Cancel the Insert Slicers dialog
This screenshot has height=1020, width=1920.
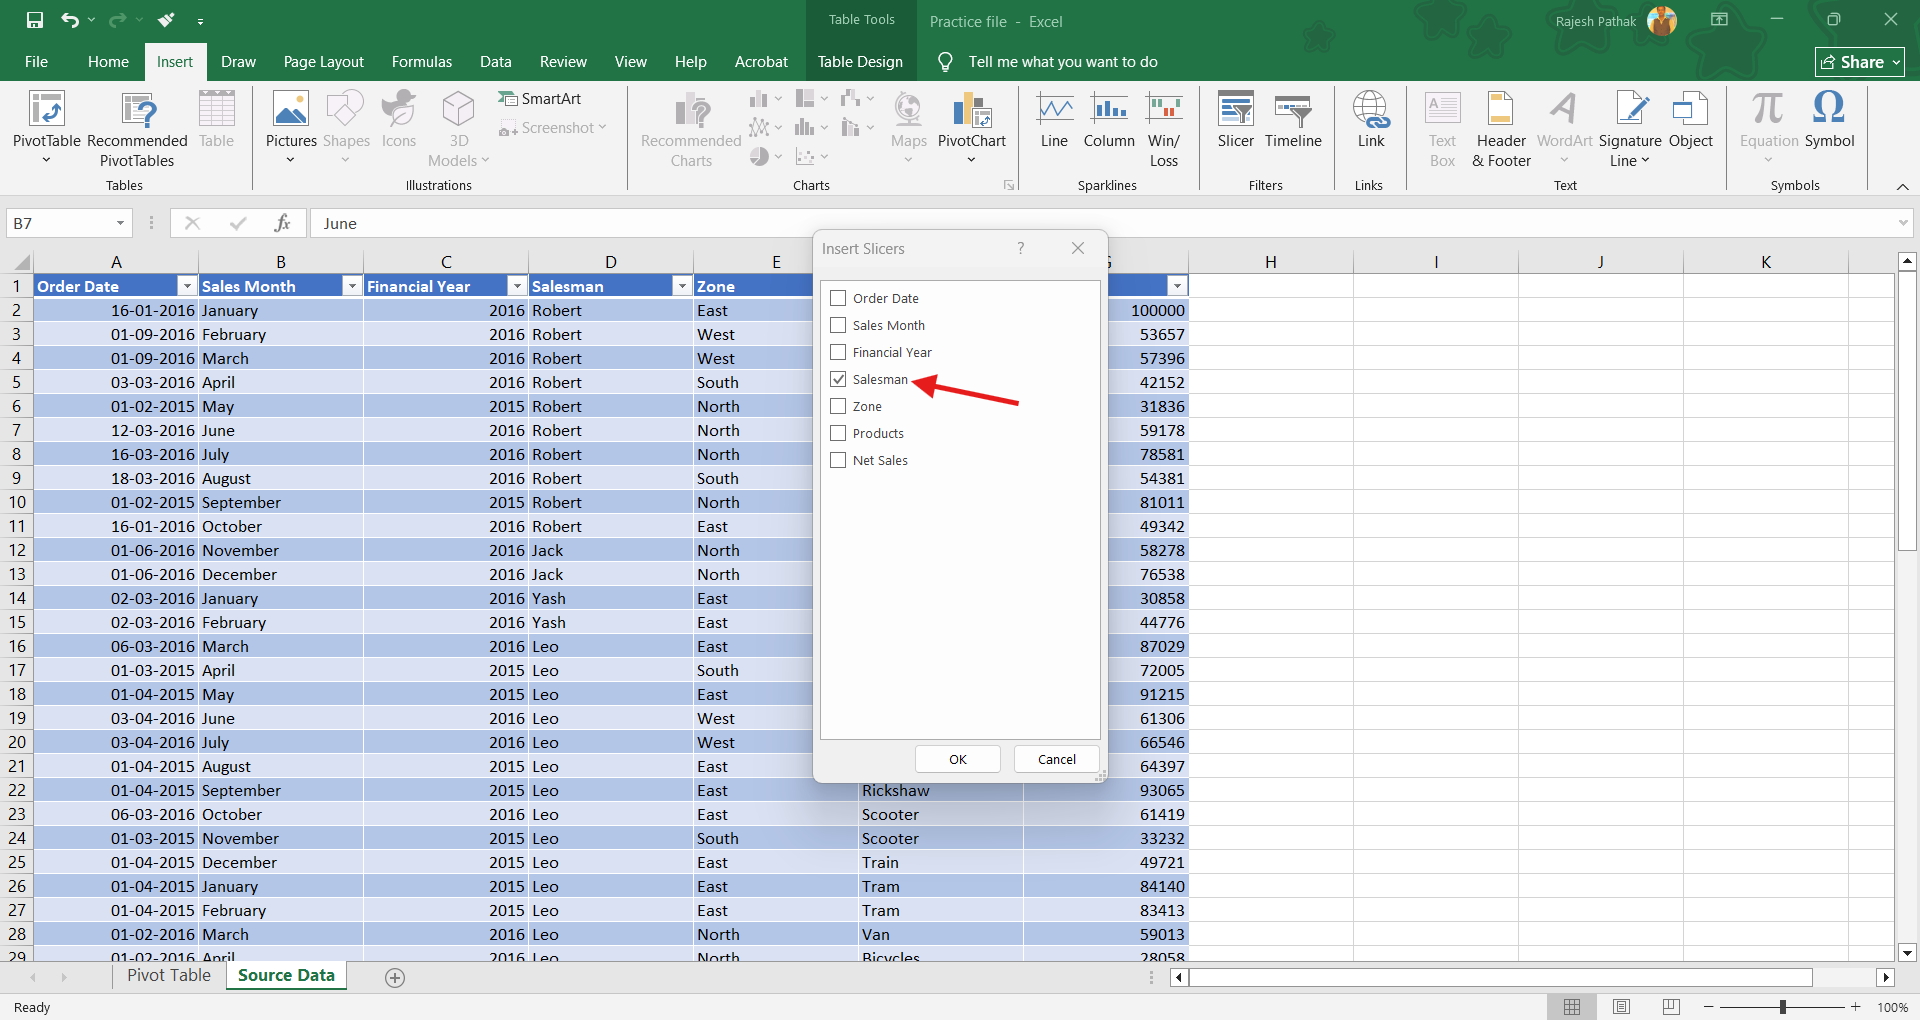(1056, 760)
